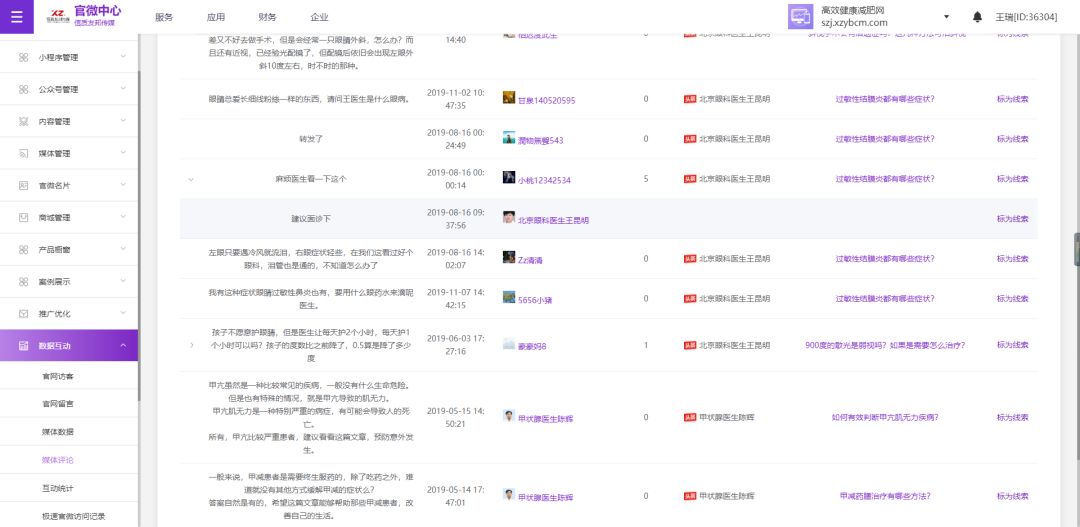Click the 推广优化 sidebar icon
Screen dimensions: 1080x527
coord(24,313)
